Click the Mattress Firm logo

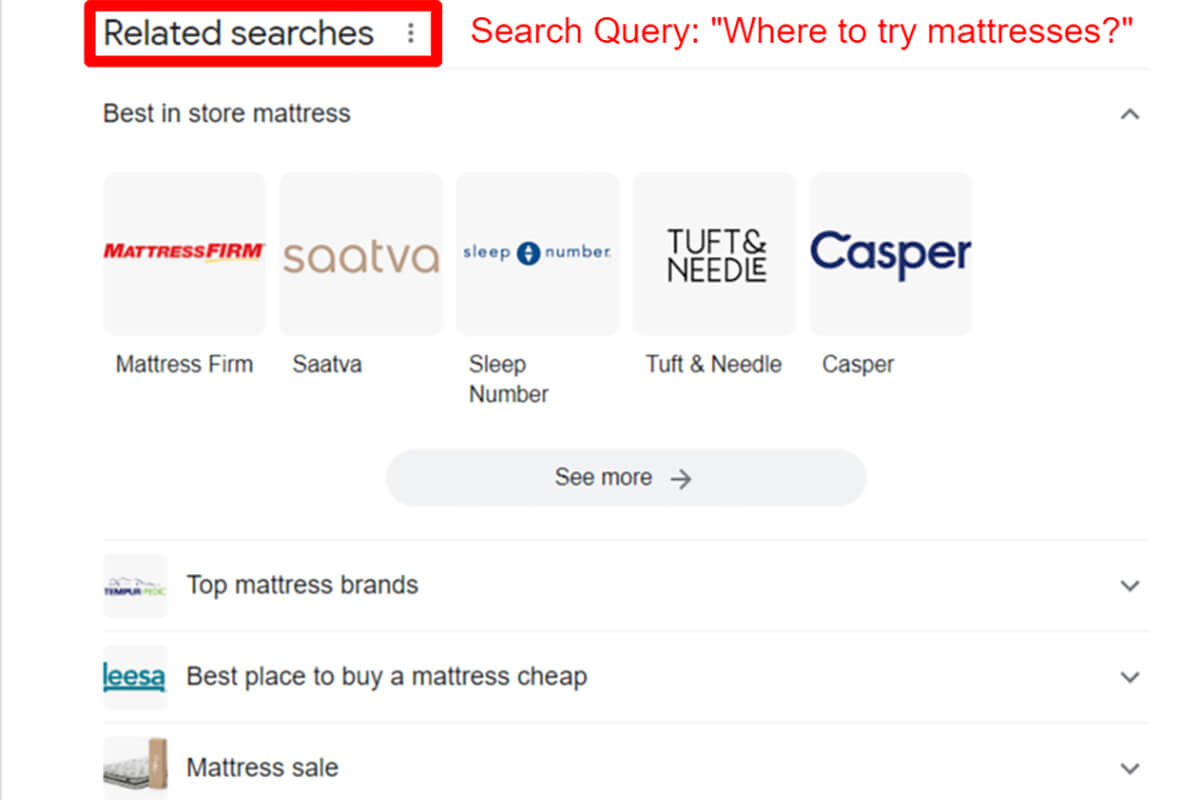pos(184,252)
